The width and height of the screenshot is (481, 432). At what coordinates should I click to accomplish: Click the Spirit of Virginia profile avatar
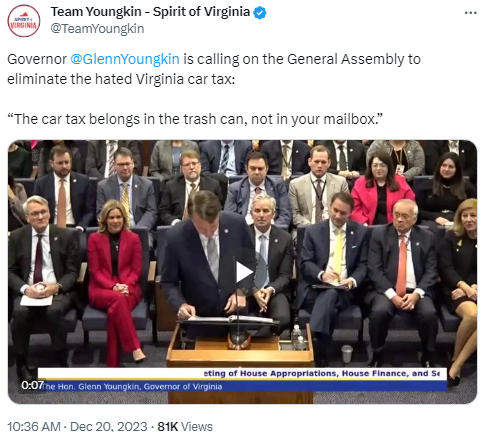click(x=24, y=21)
